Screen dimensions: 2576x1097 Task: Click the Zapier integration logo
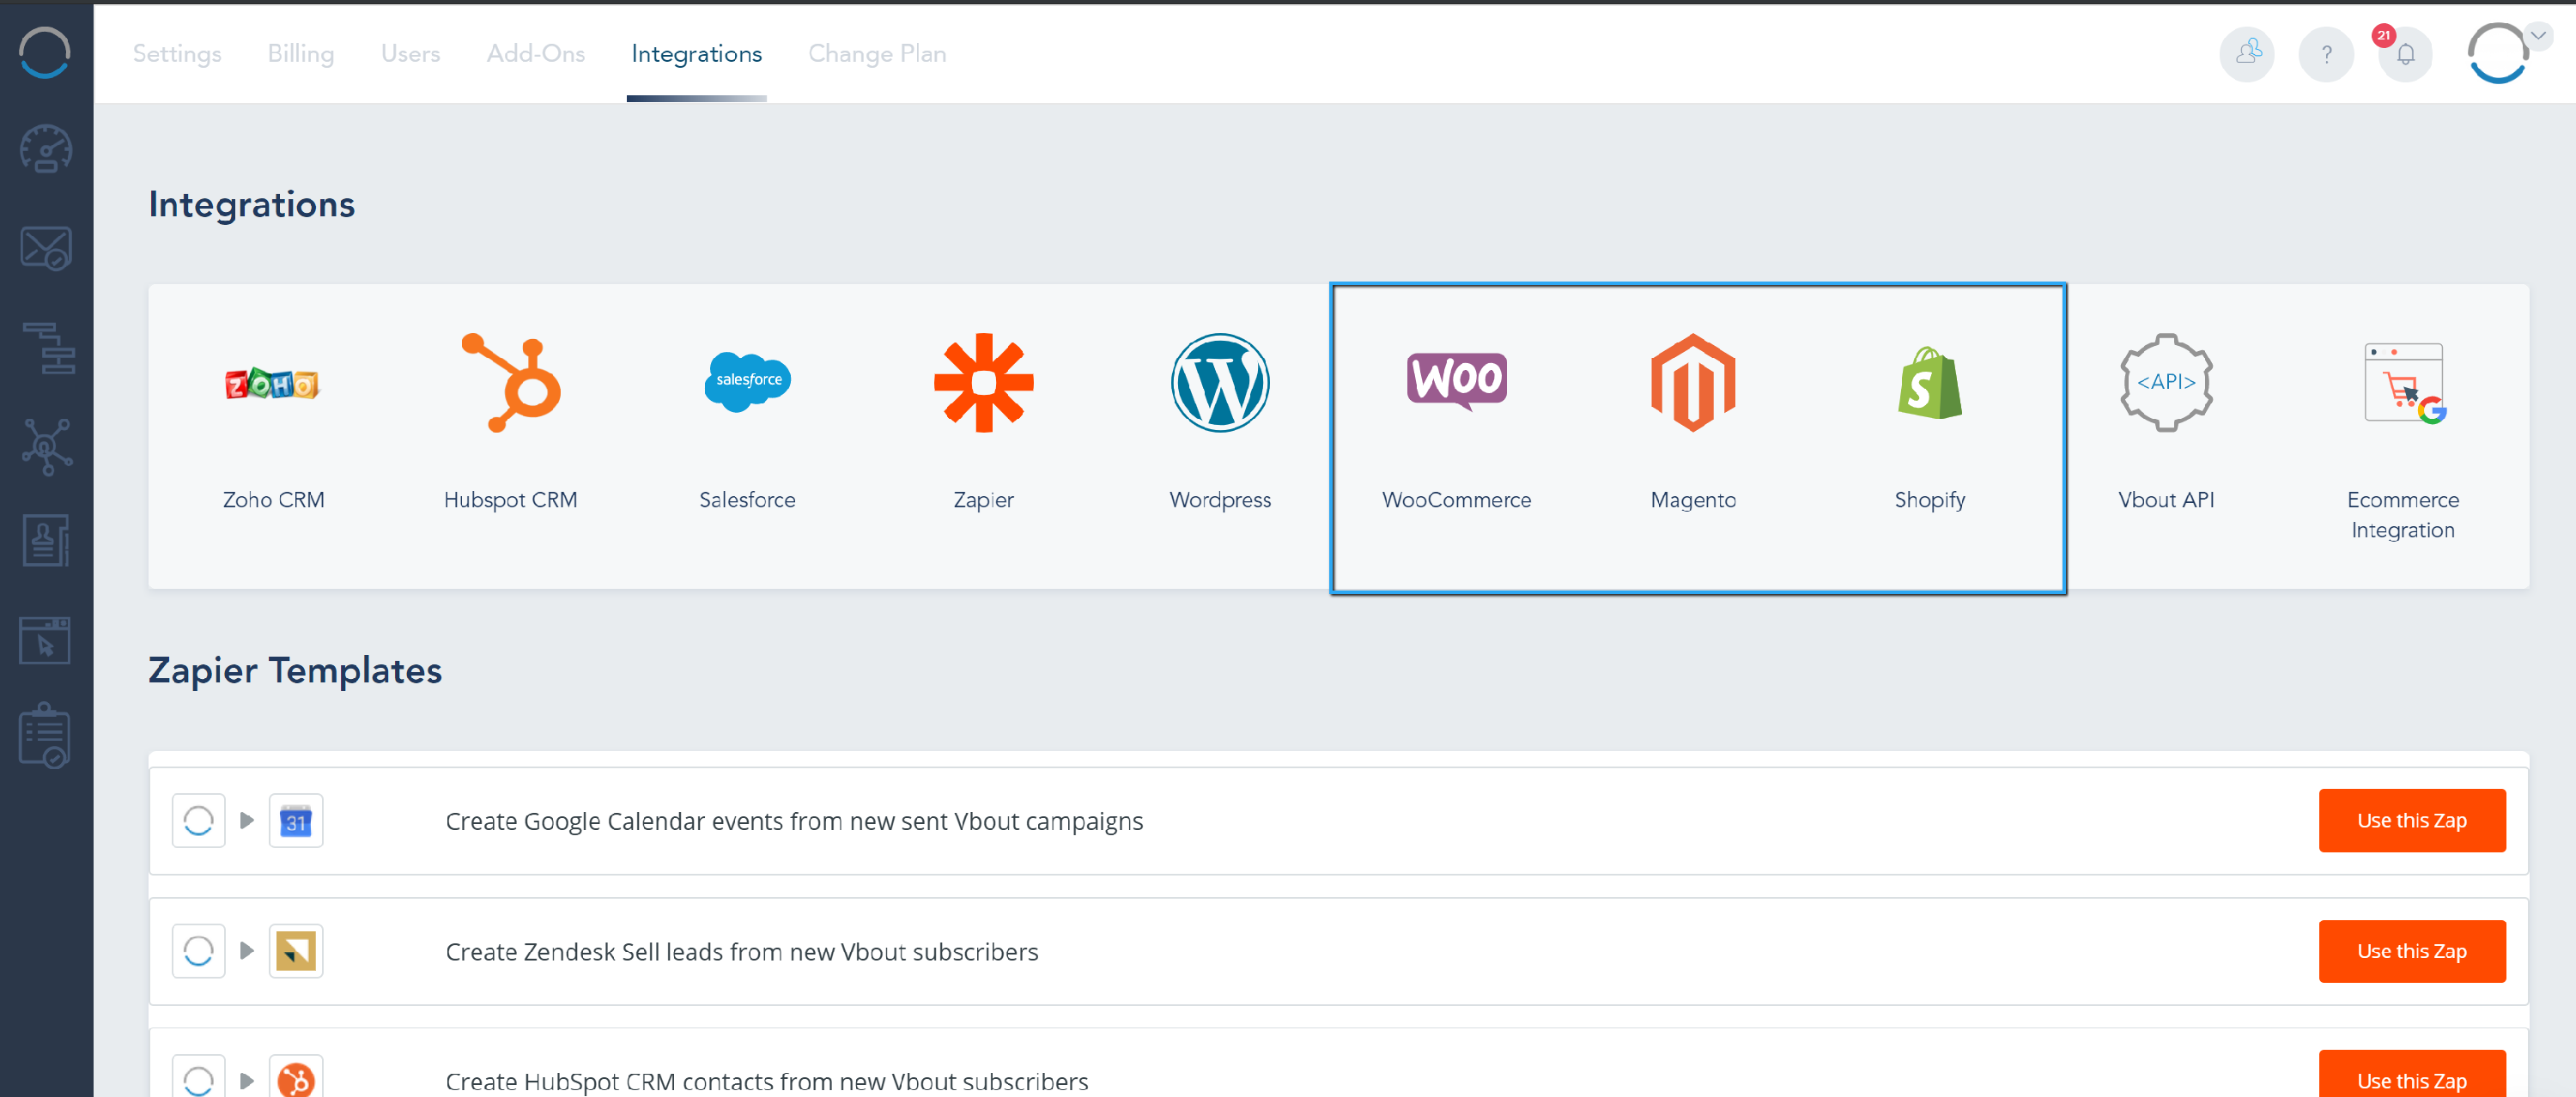(x=983, y=384)
